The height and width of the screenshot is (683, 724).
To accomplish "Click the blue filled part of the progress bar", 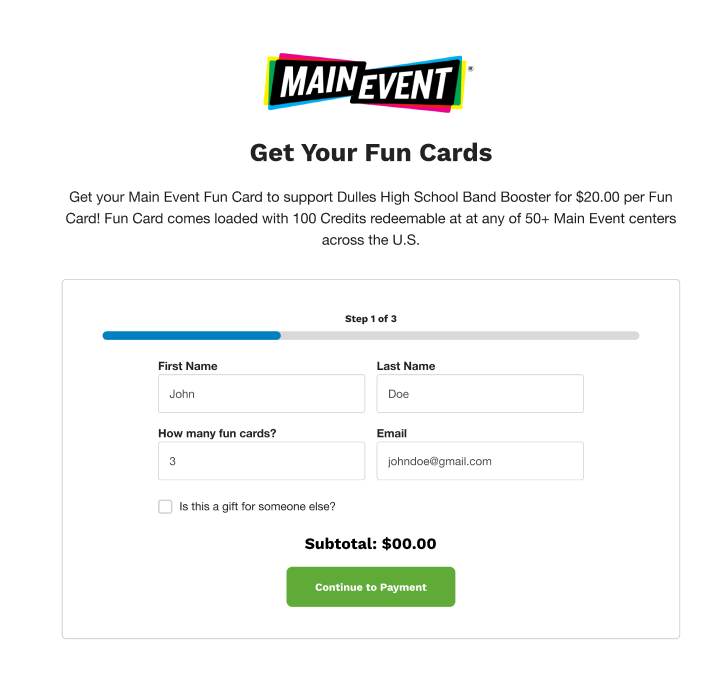I will coord(191,336).
